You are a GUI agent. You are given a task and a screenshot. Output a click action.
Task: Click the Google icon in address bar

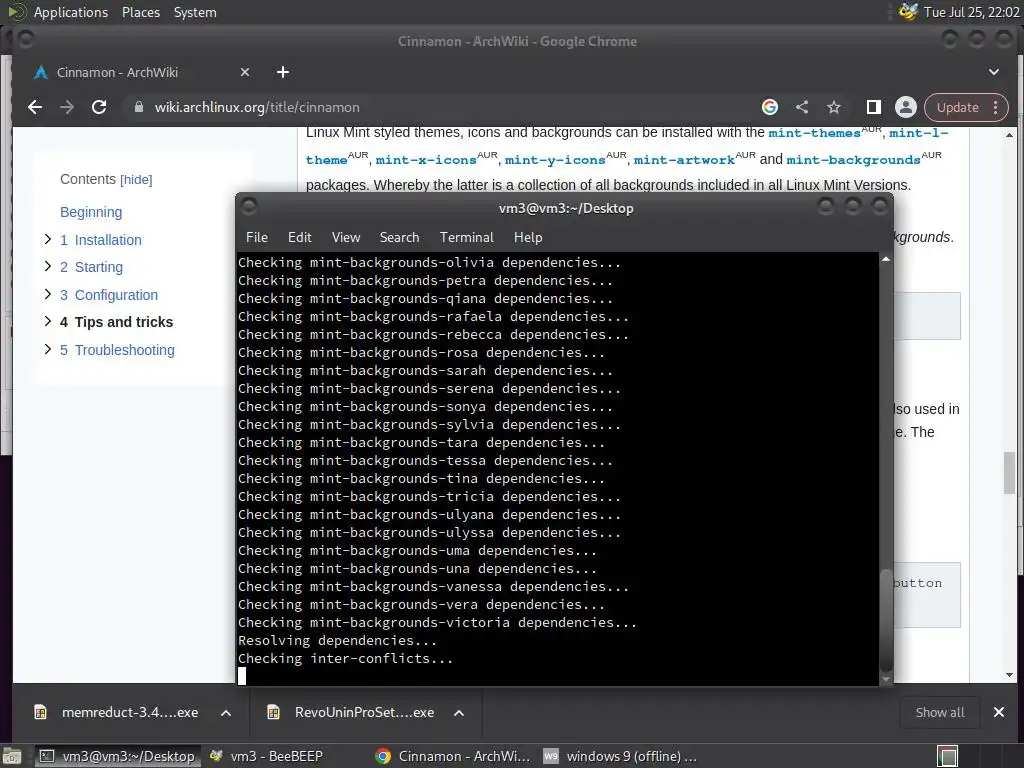770,107
